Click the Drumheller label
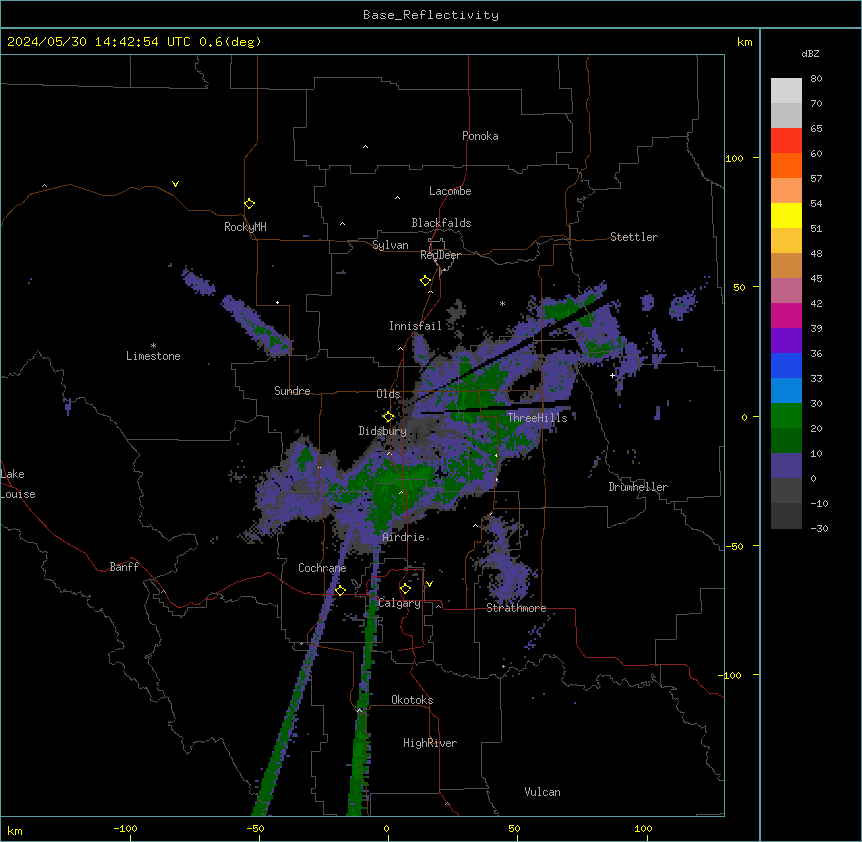This screenshot has width=862, height=842. coord(638,487)
